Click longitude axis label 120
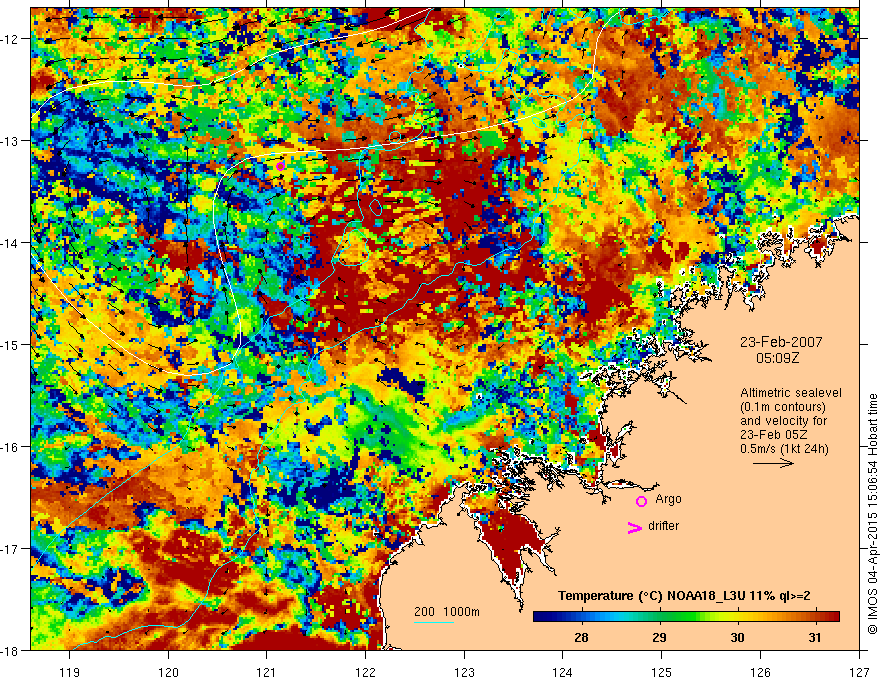Image resolution: width=880 pixels, height=680 pixels. click(168, 672)
